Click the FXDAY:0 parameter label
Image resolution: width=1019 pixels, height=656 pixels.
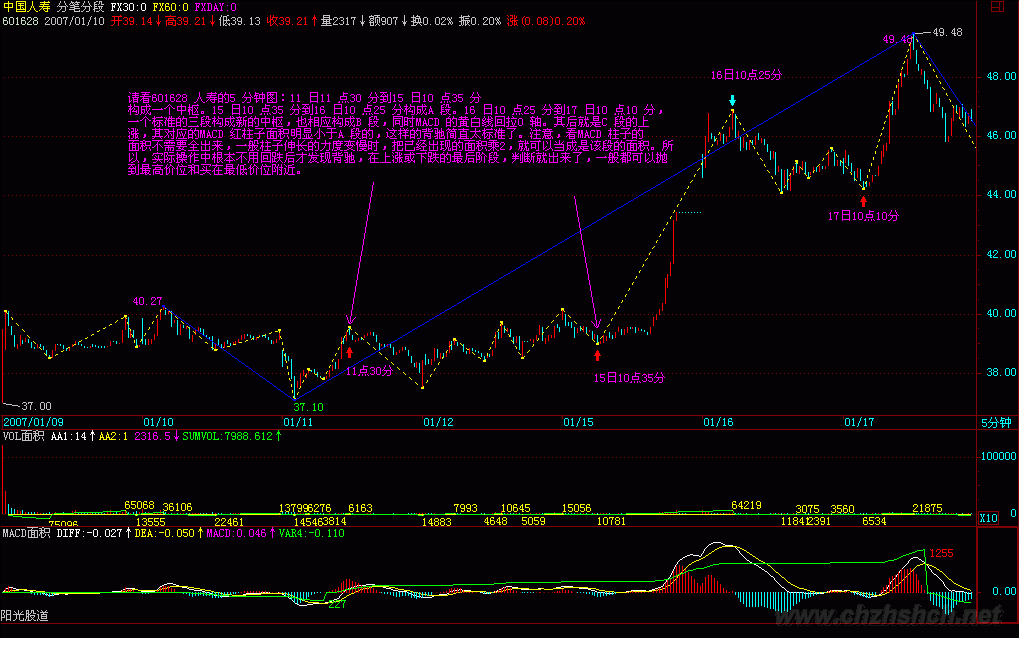[216, 7]
